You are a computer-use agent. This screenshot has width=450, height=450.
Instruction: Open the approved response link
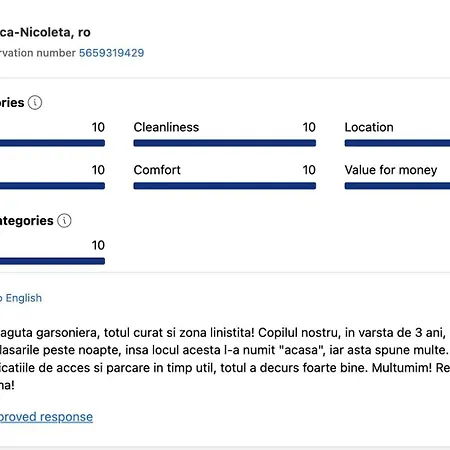(46, 417)
